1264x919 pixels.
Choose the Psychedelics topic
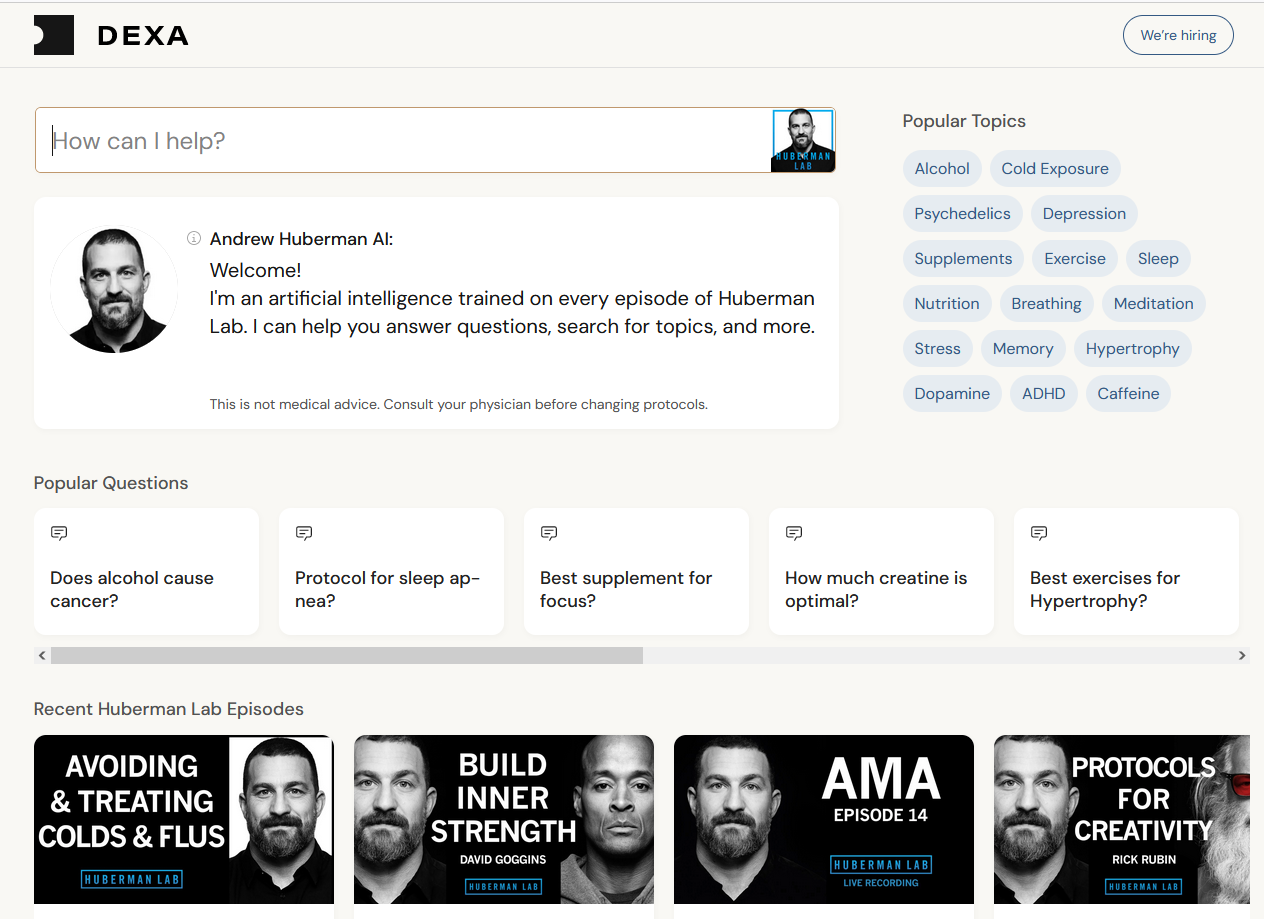coord(962,213)
